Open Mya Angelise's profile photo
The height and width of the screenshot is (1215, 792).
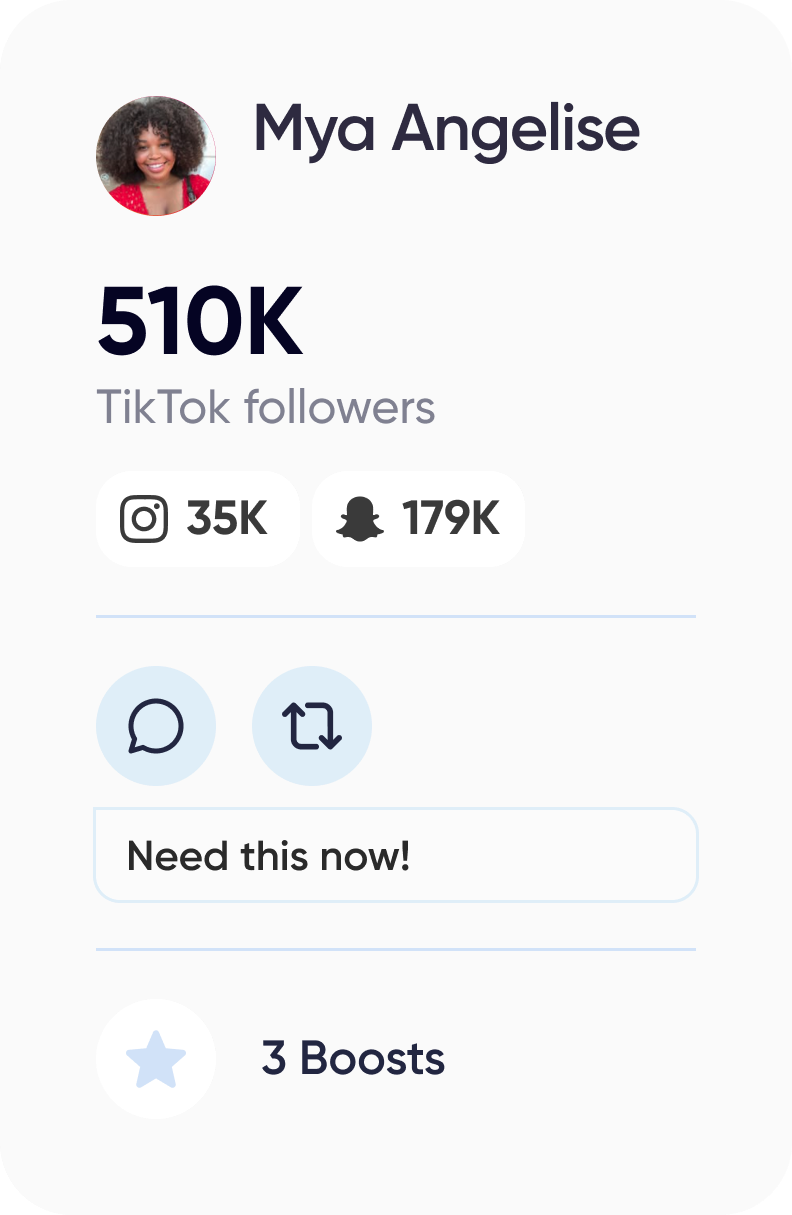156,156
